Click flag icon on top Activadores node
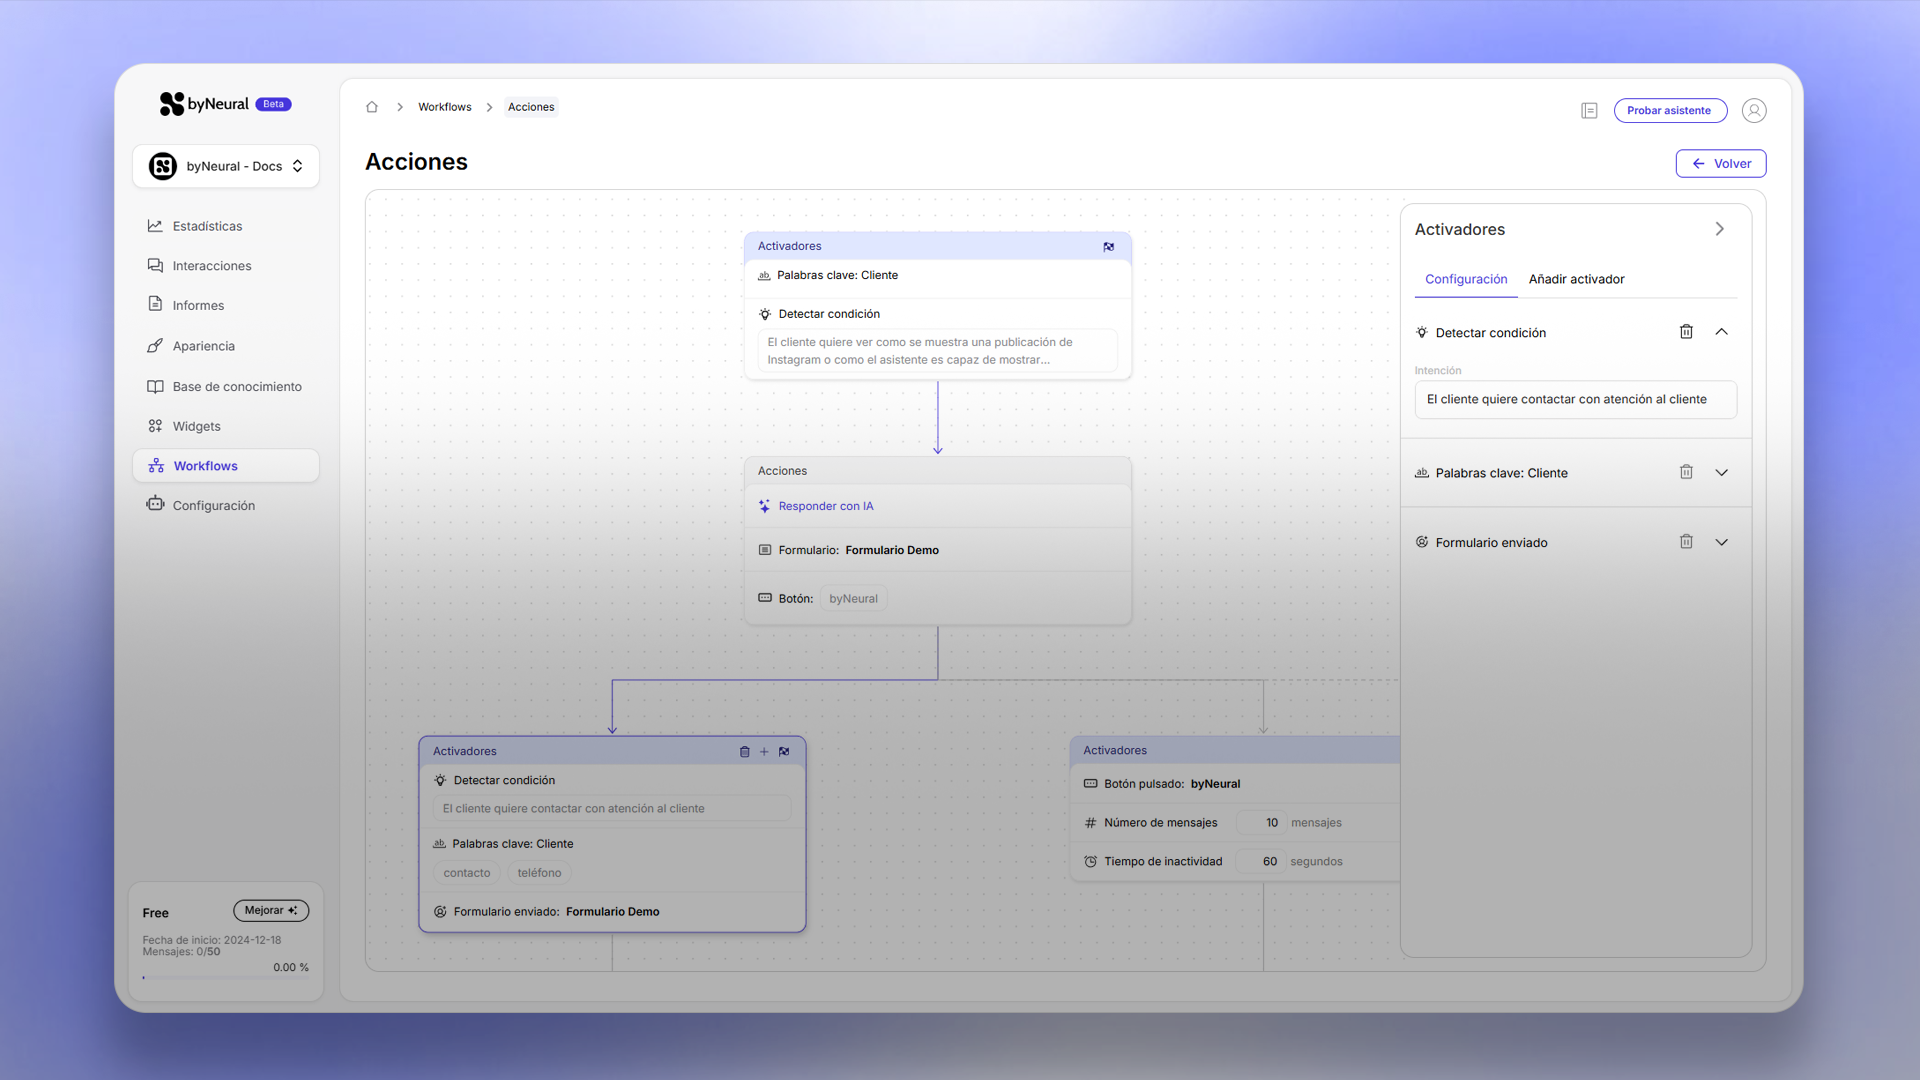The image size is (1920, 1080). pyautogui.click(x=1108, y=247)
